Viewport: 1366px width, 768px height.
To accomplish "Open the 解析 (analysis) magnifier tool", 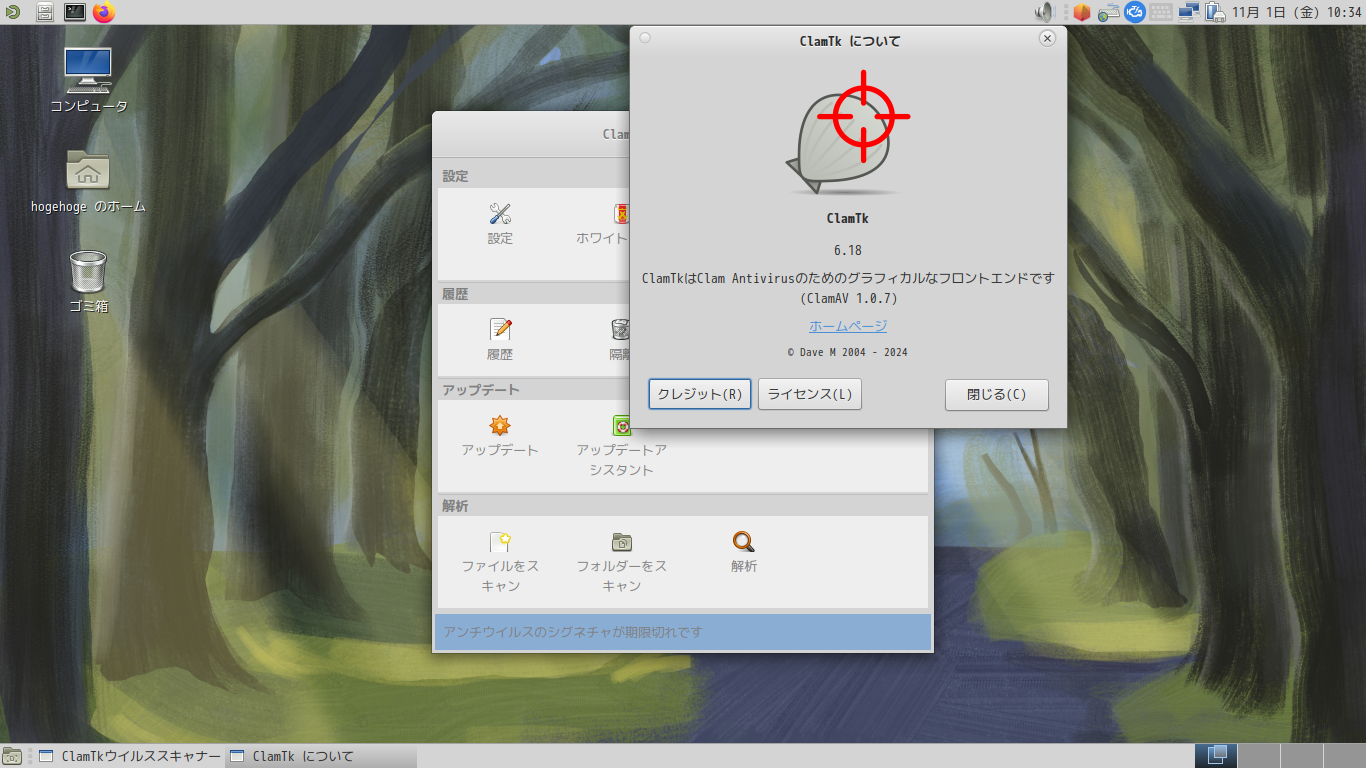I will point(743,552).
